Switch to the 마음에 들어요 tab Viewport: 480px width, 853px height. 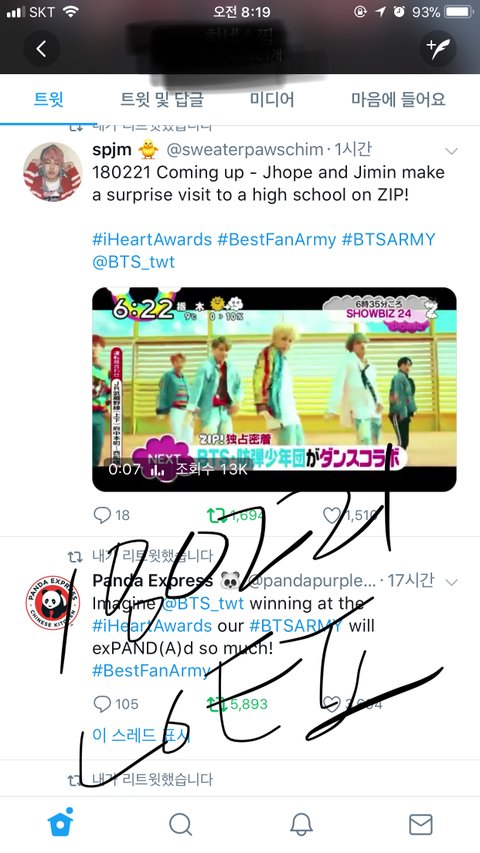pyautogui.click(x=398, y=99)
